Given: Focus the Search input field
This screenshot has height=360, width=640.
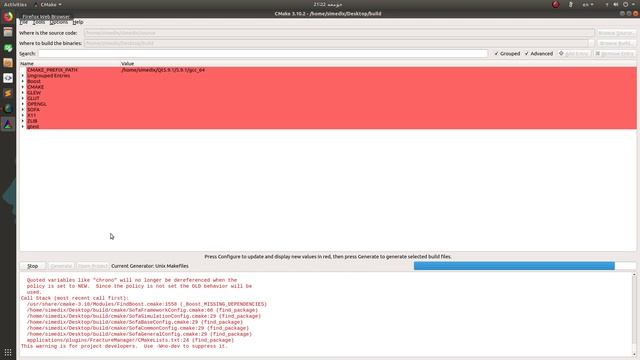Looking at the screenshot, I should coord(263,53).
